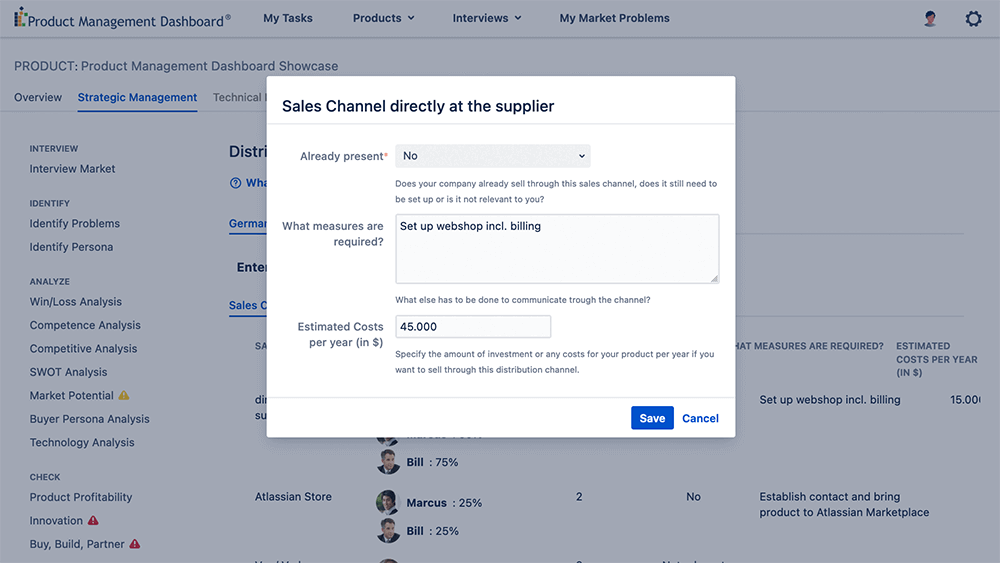Expand the Products menu
1000x563 pixels.
click(x=383, y=18)
